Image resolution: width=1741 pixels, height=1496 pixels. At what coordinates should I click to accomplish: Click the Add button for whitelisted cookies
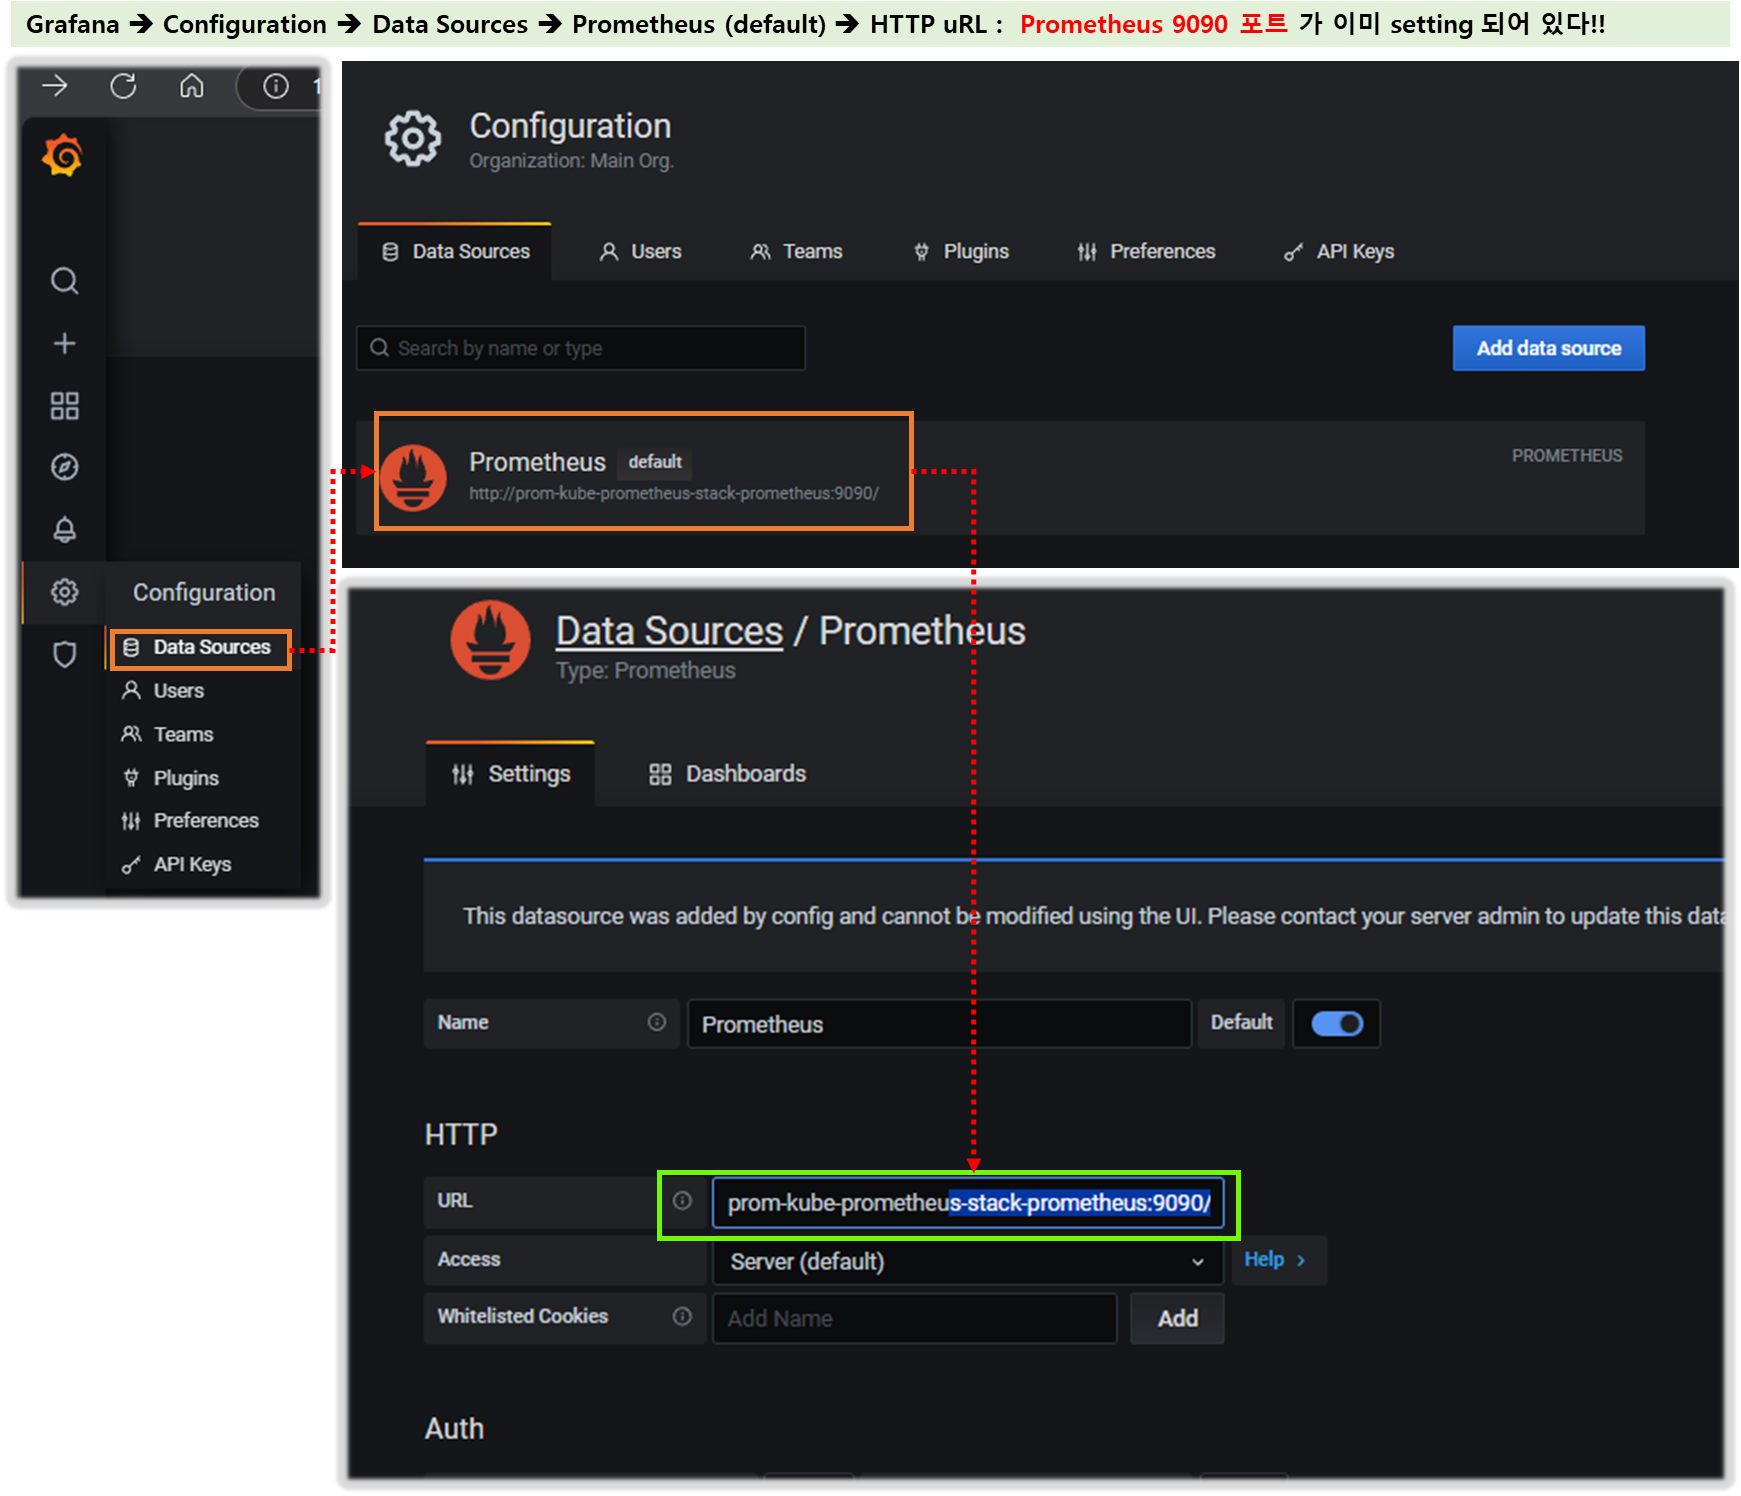pyautogui.click(x=1177, y=1319)
